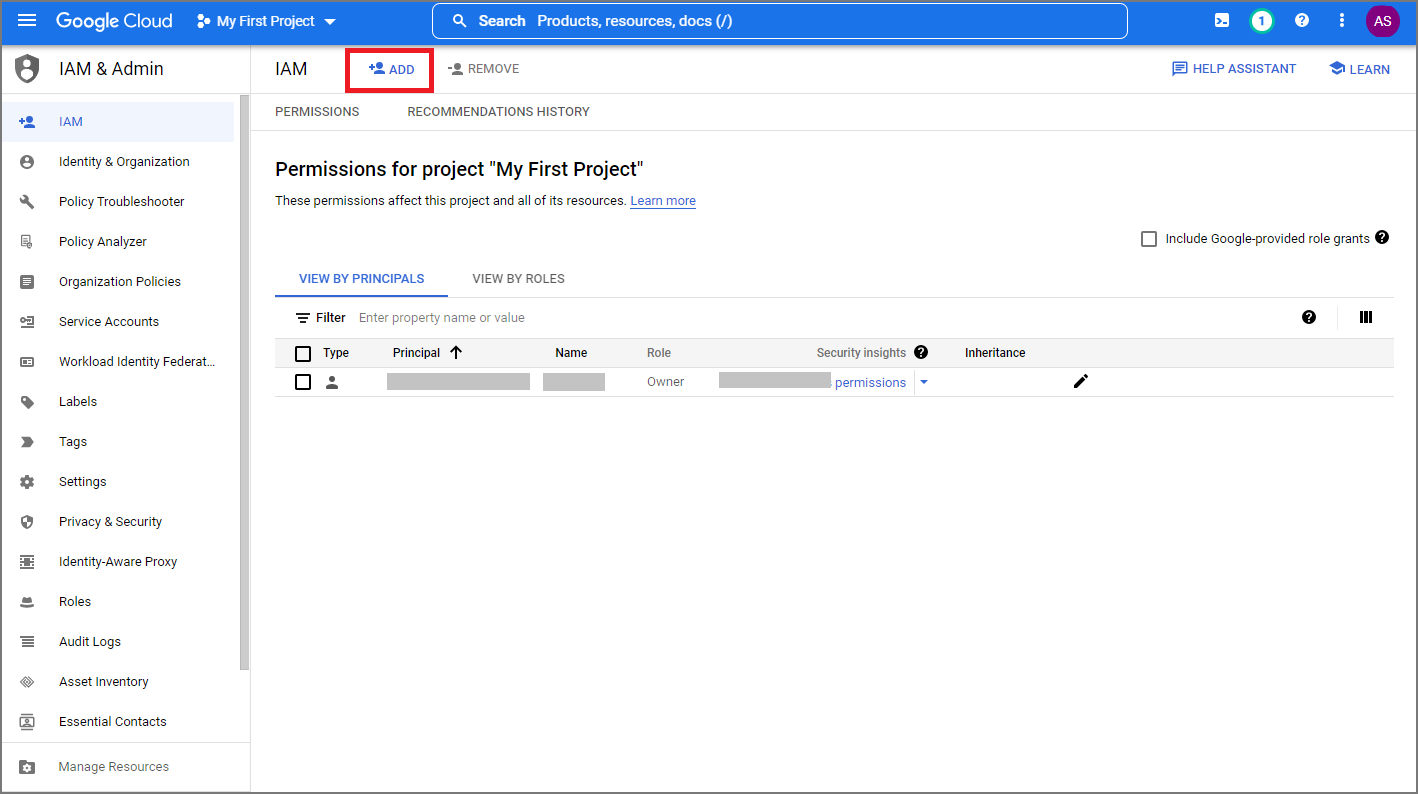Click the Tags sidebar icon

[27, 442]
